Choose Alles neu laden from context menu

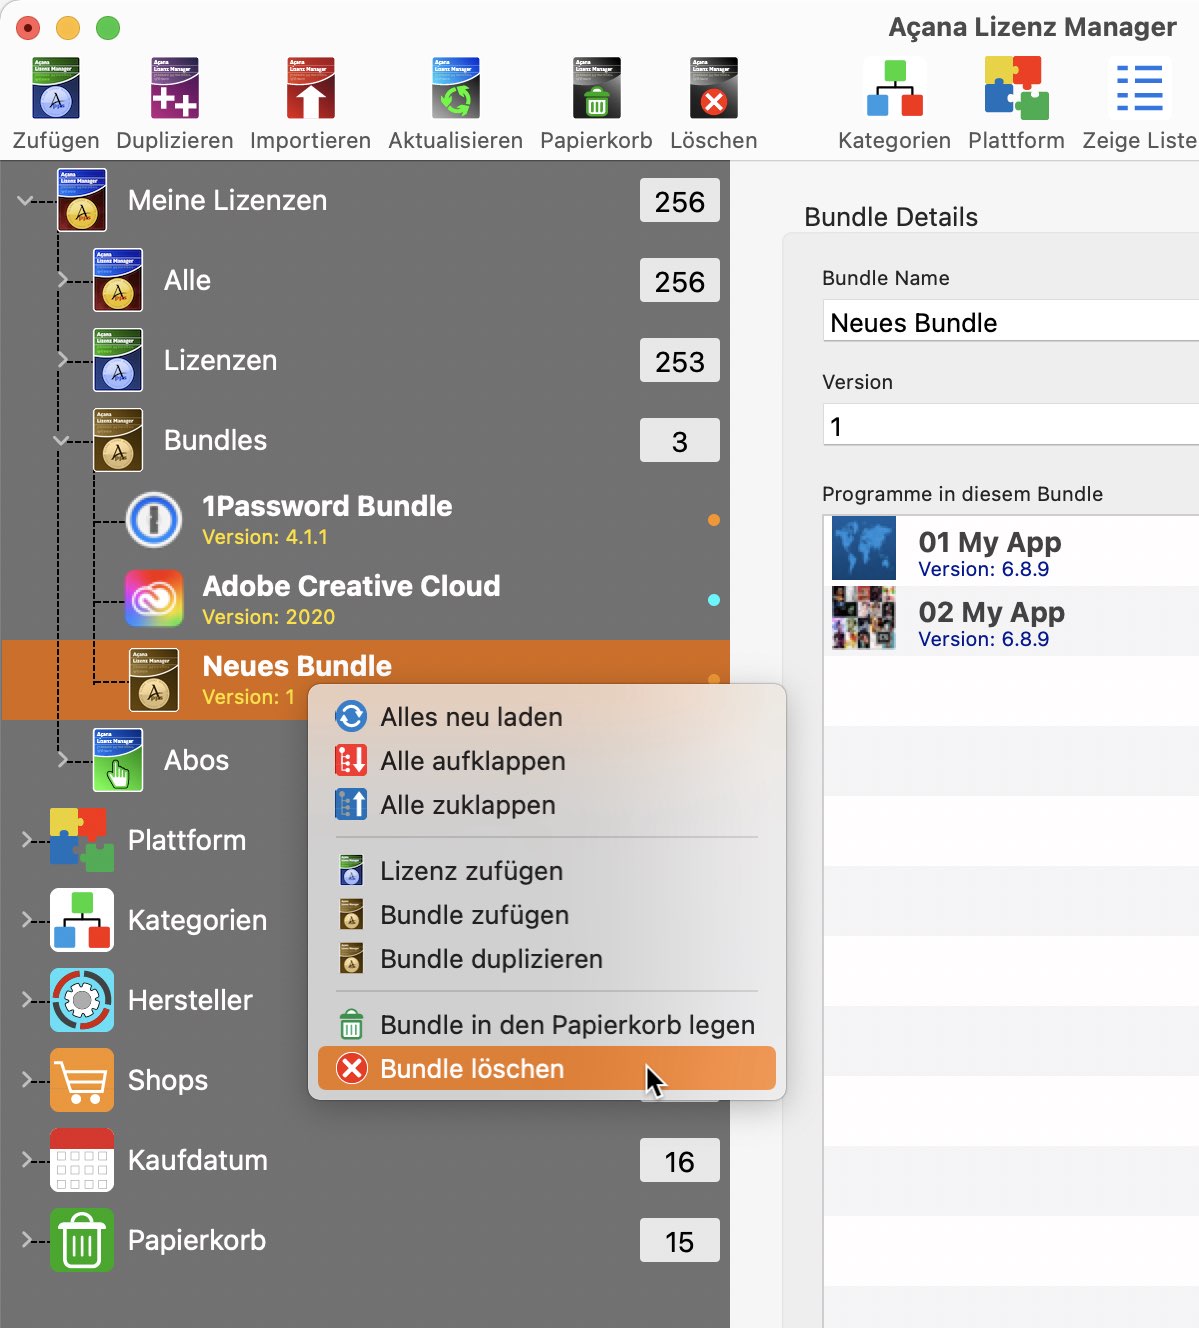pos(547,717)
